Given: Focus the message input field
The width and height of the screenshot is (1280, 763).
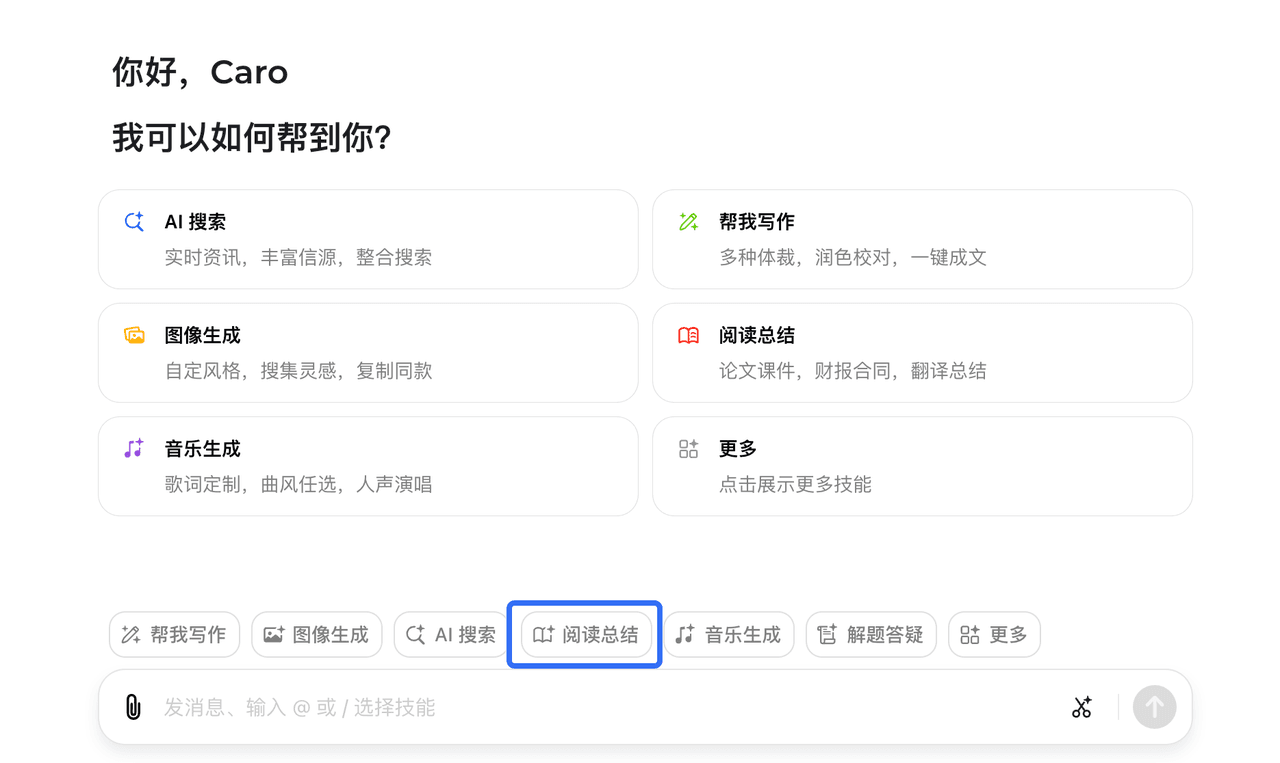Looking at the screenshot, I should point(600,708).
